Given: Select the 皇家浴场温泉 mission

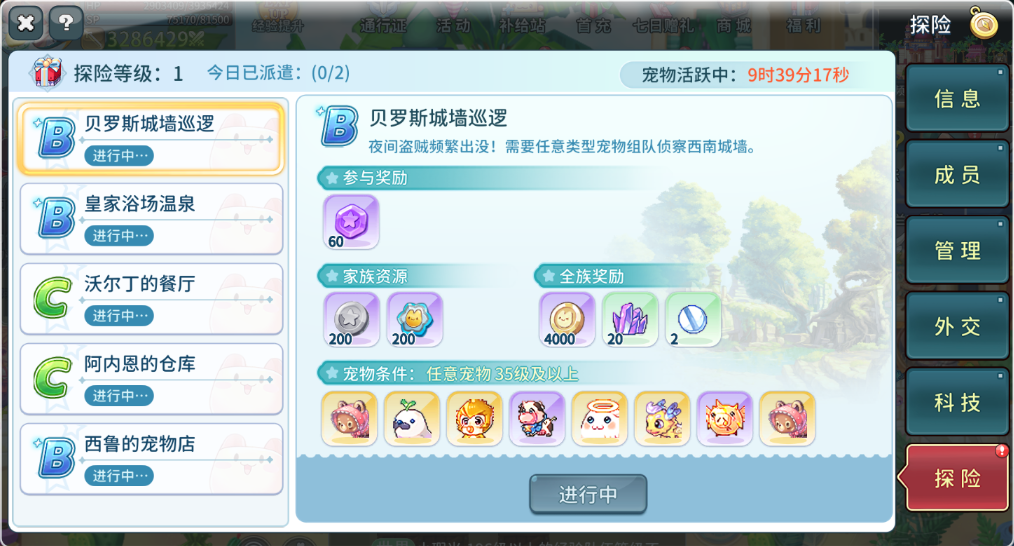Looking at the screenshot, I should tap(151, 219).
